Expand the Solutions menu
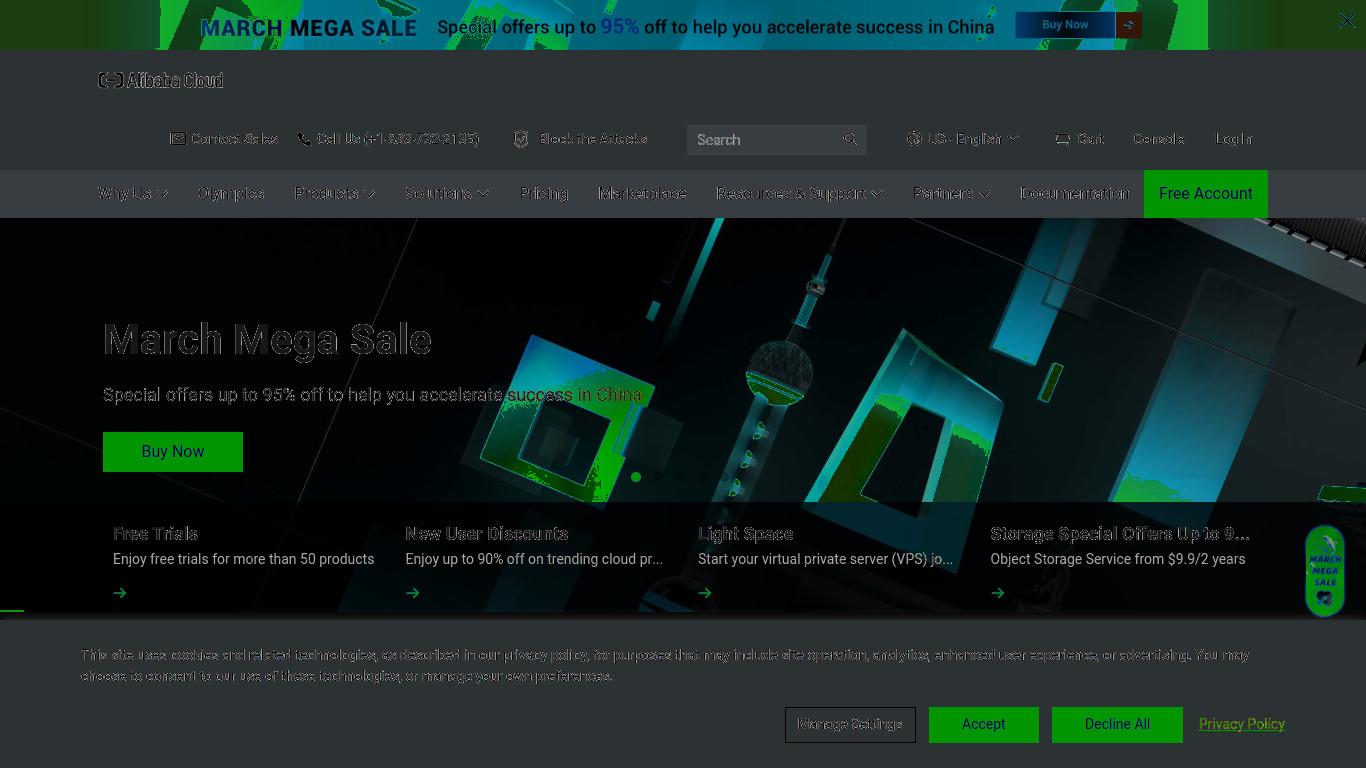Viewport: 1366px width, 768px height. coord(447,193)
